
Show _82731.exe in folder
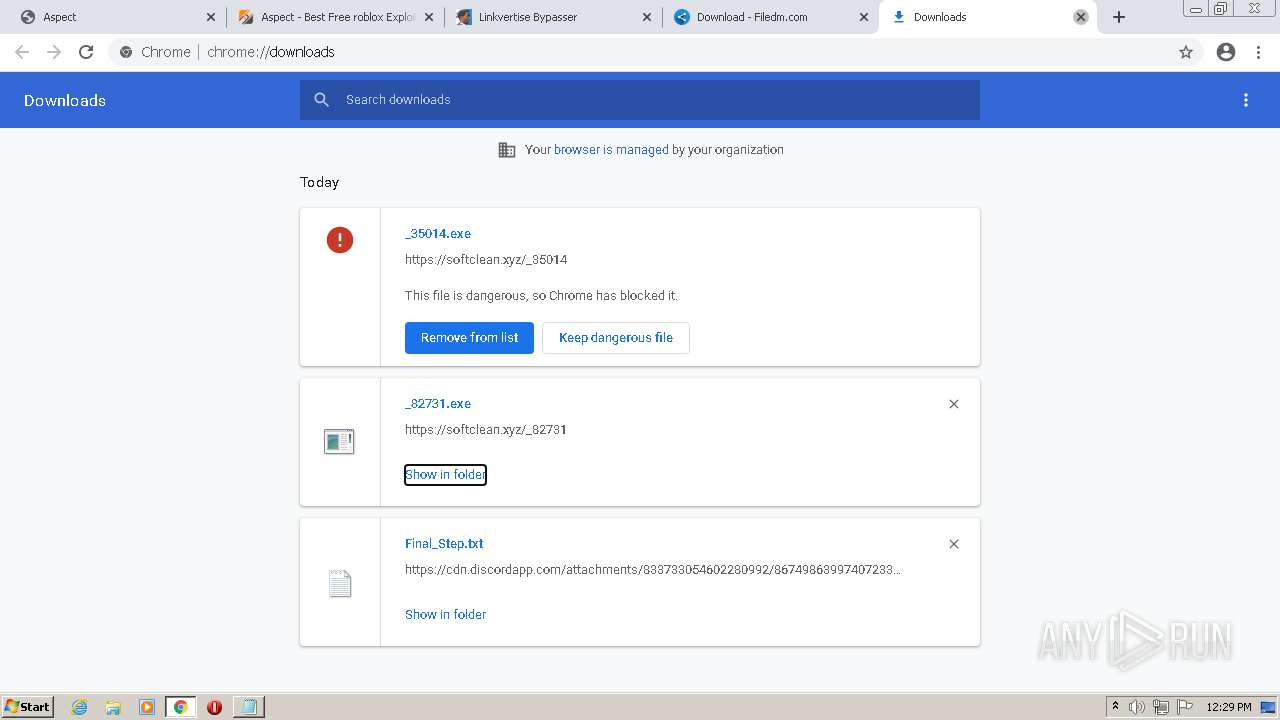click(x=445, y=475)
